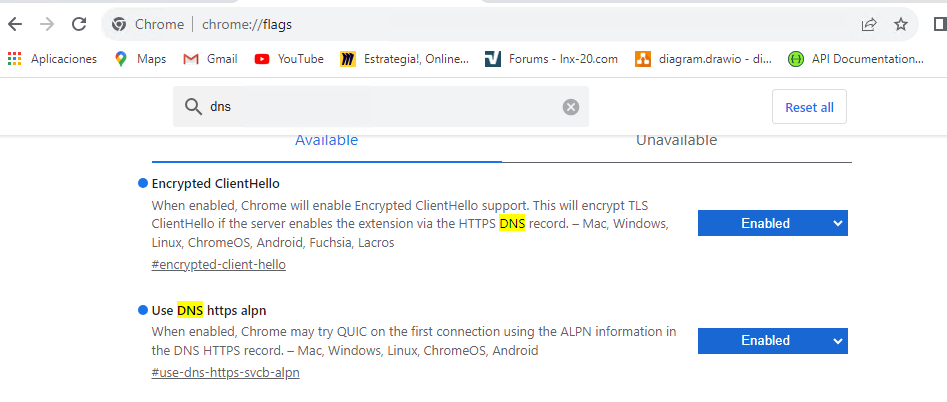This screenshot has width=947, height=402.
Task: Click the share page icon in address bar
Action: 869,24
